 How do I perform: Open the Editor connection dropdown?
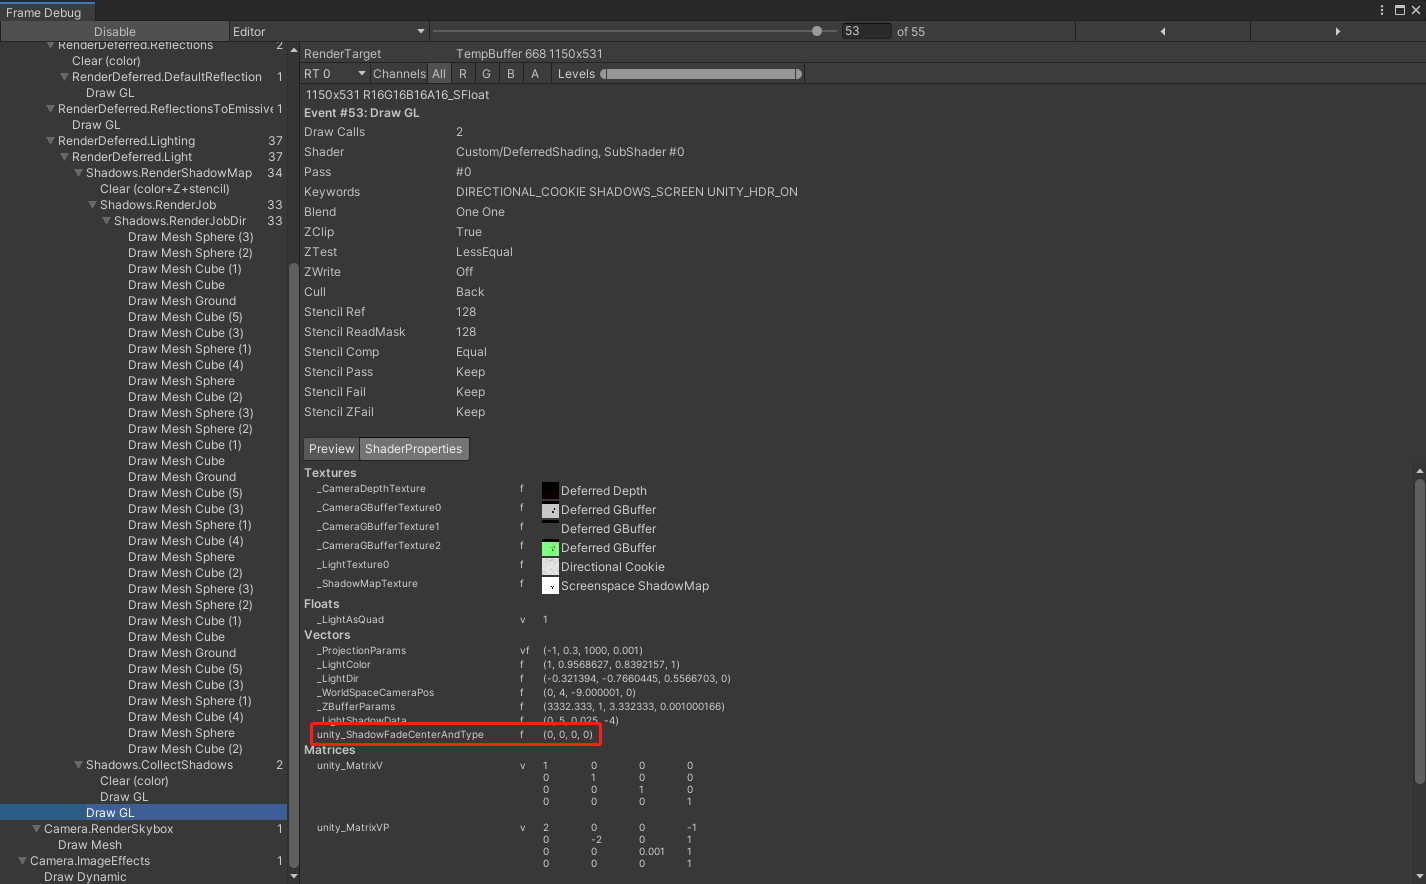[329, 32]
